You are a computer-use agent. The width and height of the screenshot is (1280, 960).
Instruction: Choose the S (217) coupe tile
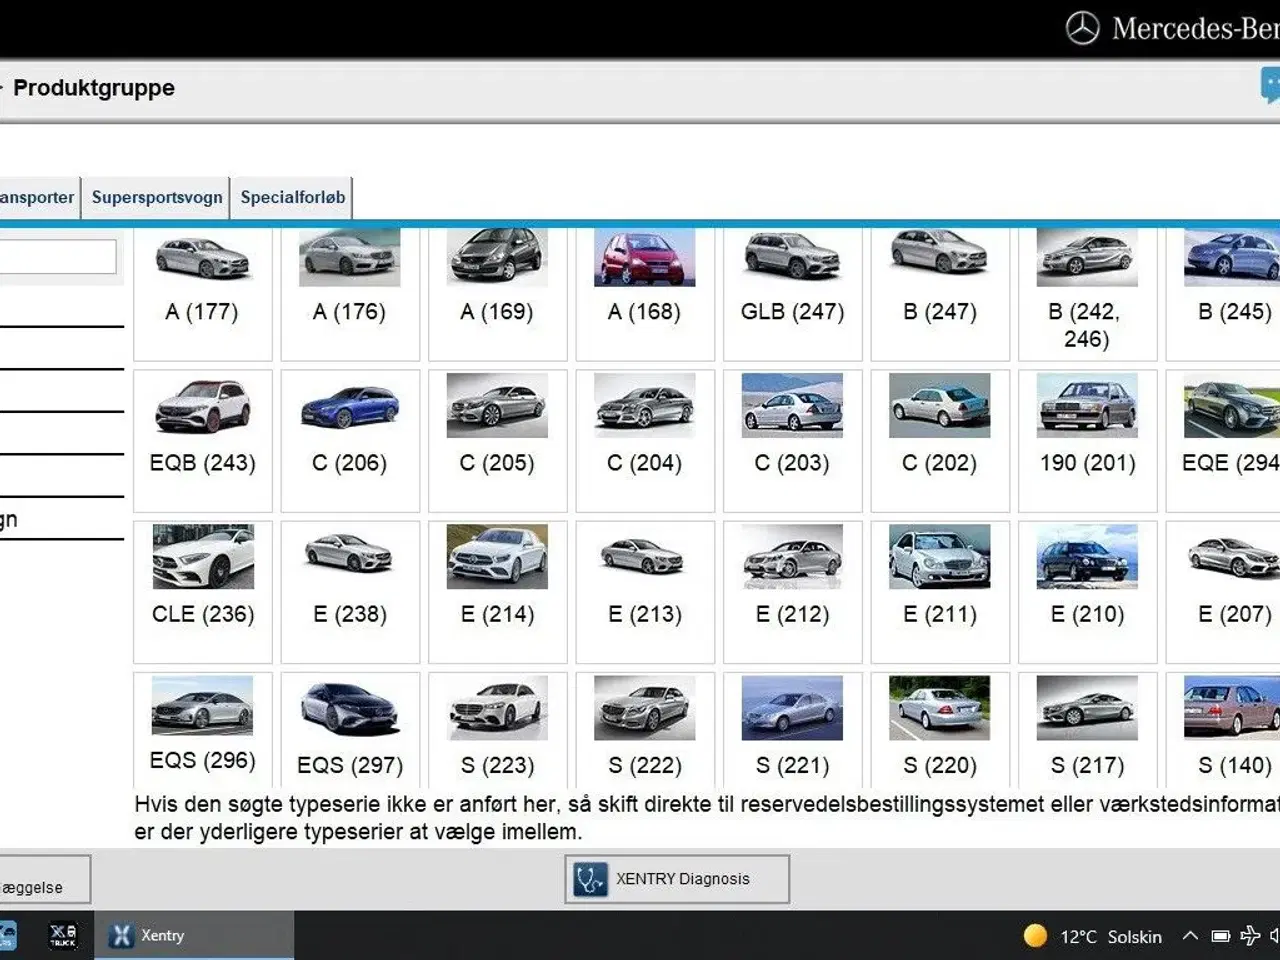pos(1087,730)
